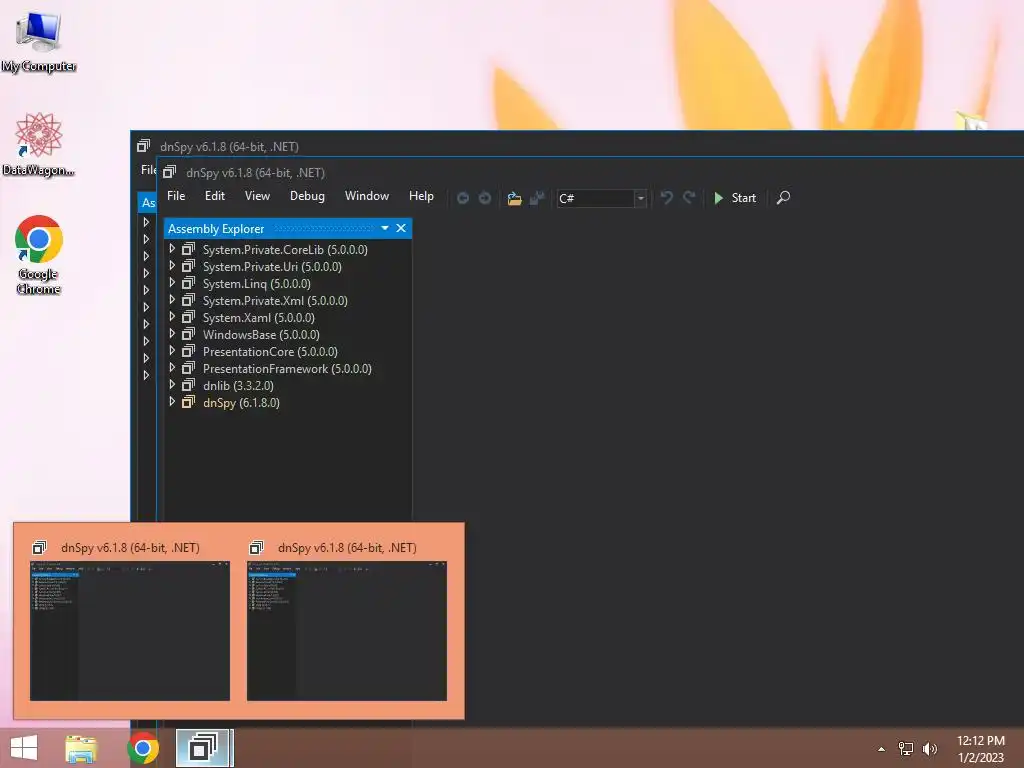The height and width of the screenshot is (768, 1024).
Task: Select the right dnSpy taskbar preview thumbnail
Action: pyautogui.click(x=347, y=631)
